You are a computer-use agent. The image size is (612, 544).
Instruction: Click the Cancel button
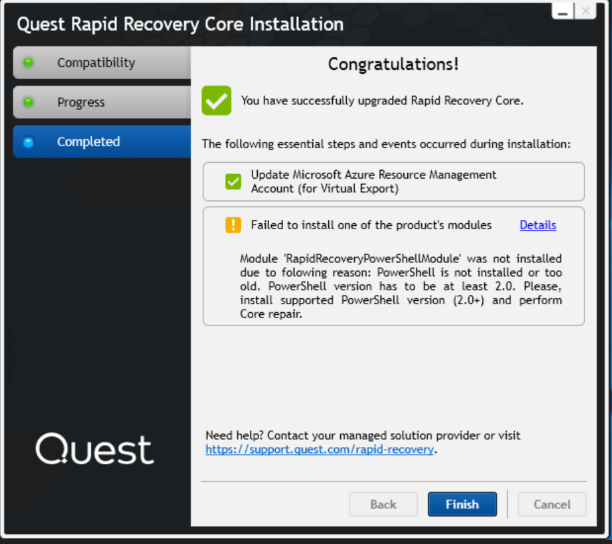coord(552,504)
